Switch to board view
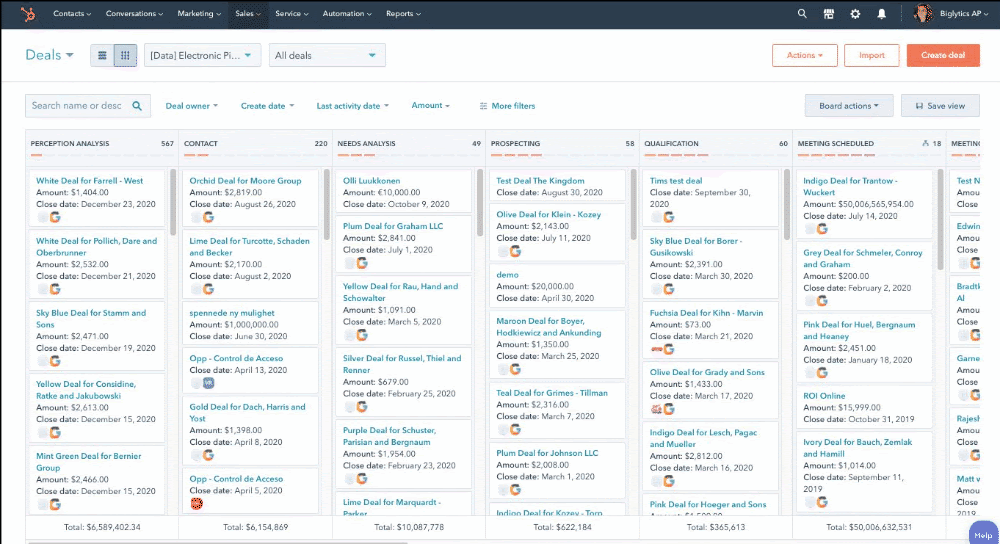Screen dimensions: 1000x544 coord(125,56)
